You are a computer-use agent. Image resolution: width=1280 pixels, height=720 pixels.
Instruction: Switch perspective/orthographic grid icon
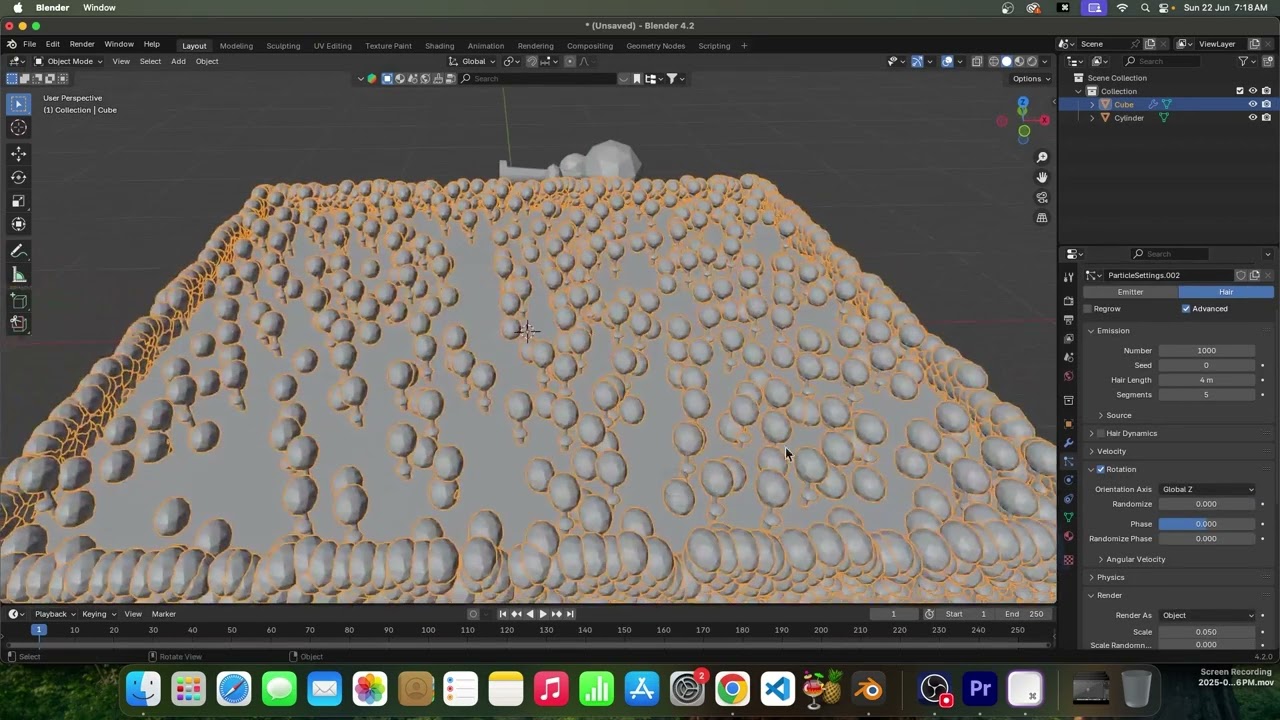(x=1042, y=217)
